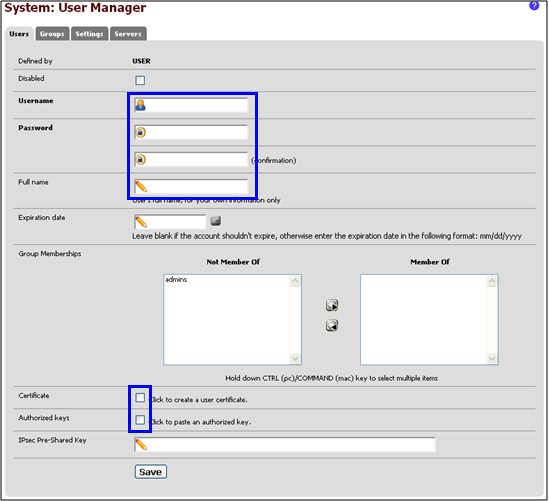
Task: Click the Save button
Action: 151,472
